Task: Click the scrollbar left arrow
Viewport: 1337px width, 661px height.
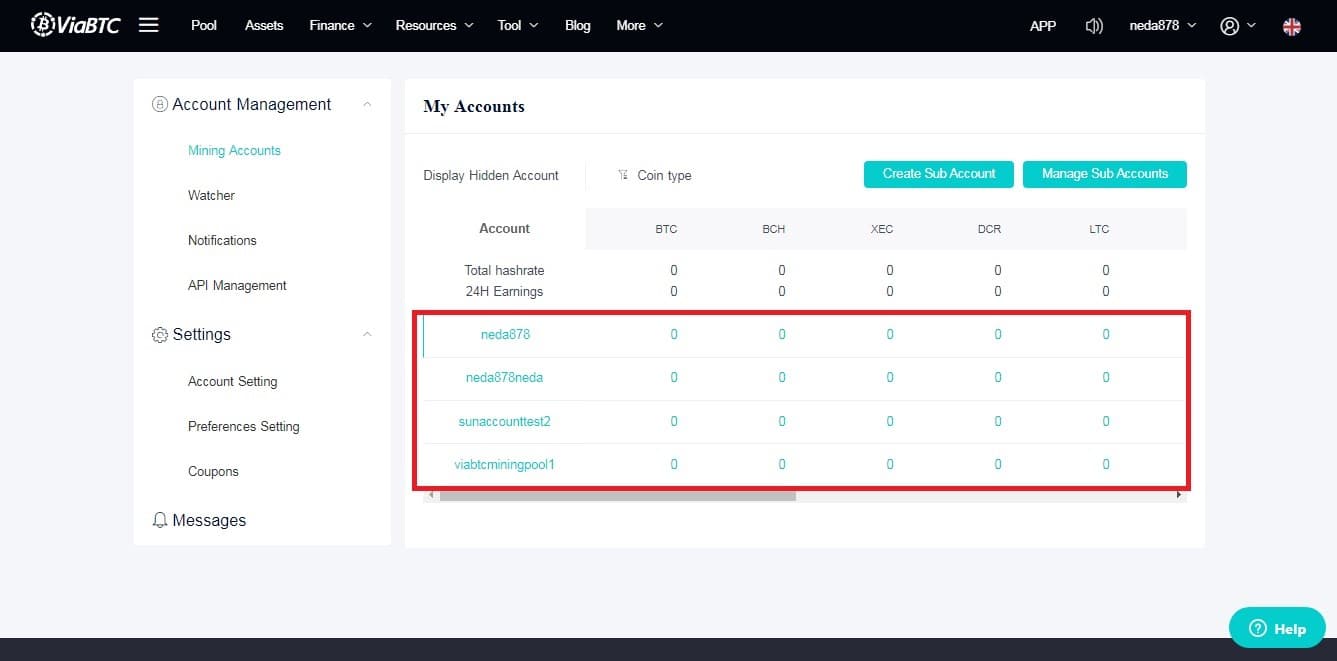Action: [x=431, y=495]
